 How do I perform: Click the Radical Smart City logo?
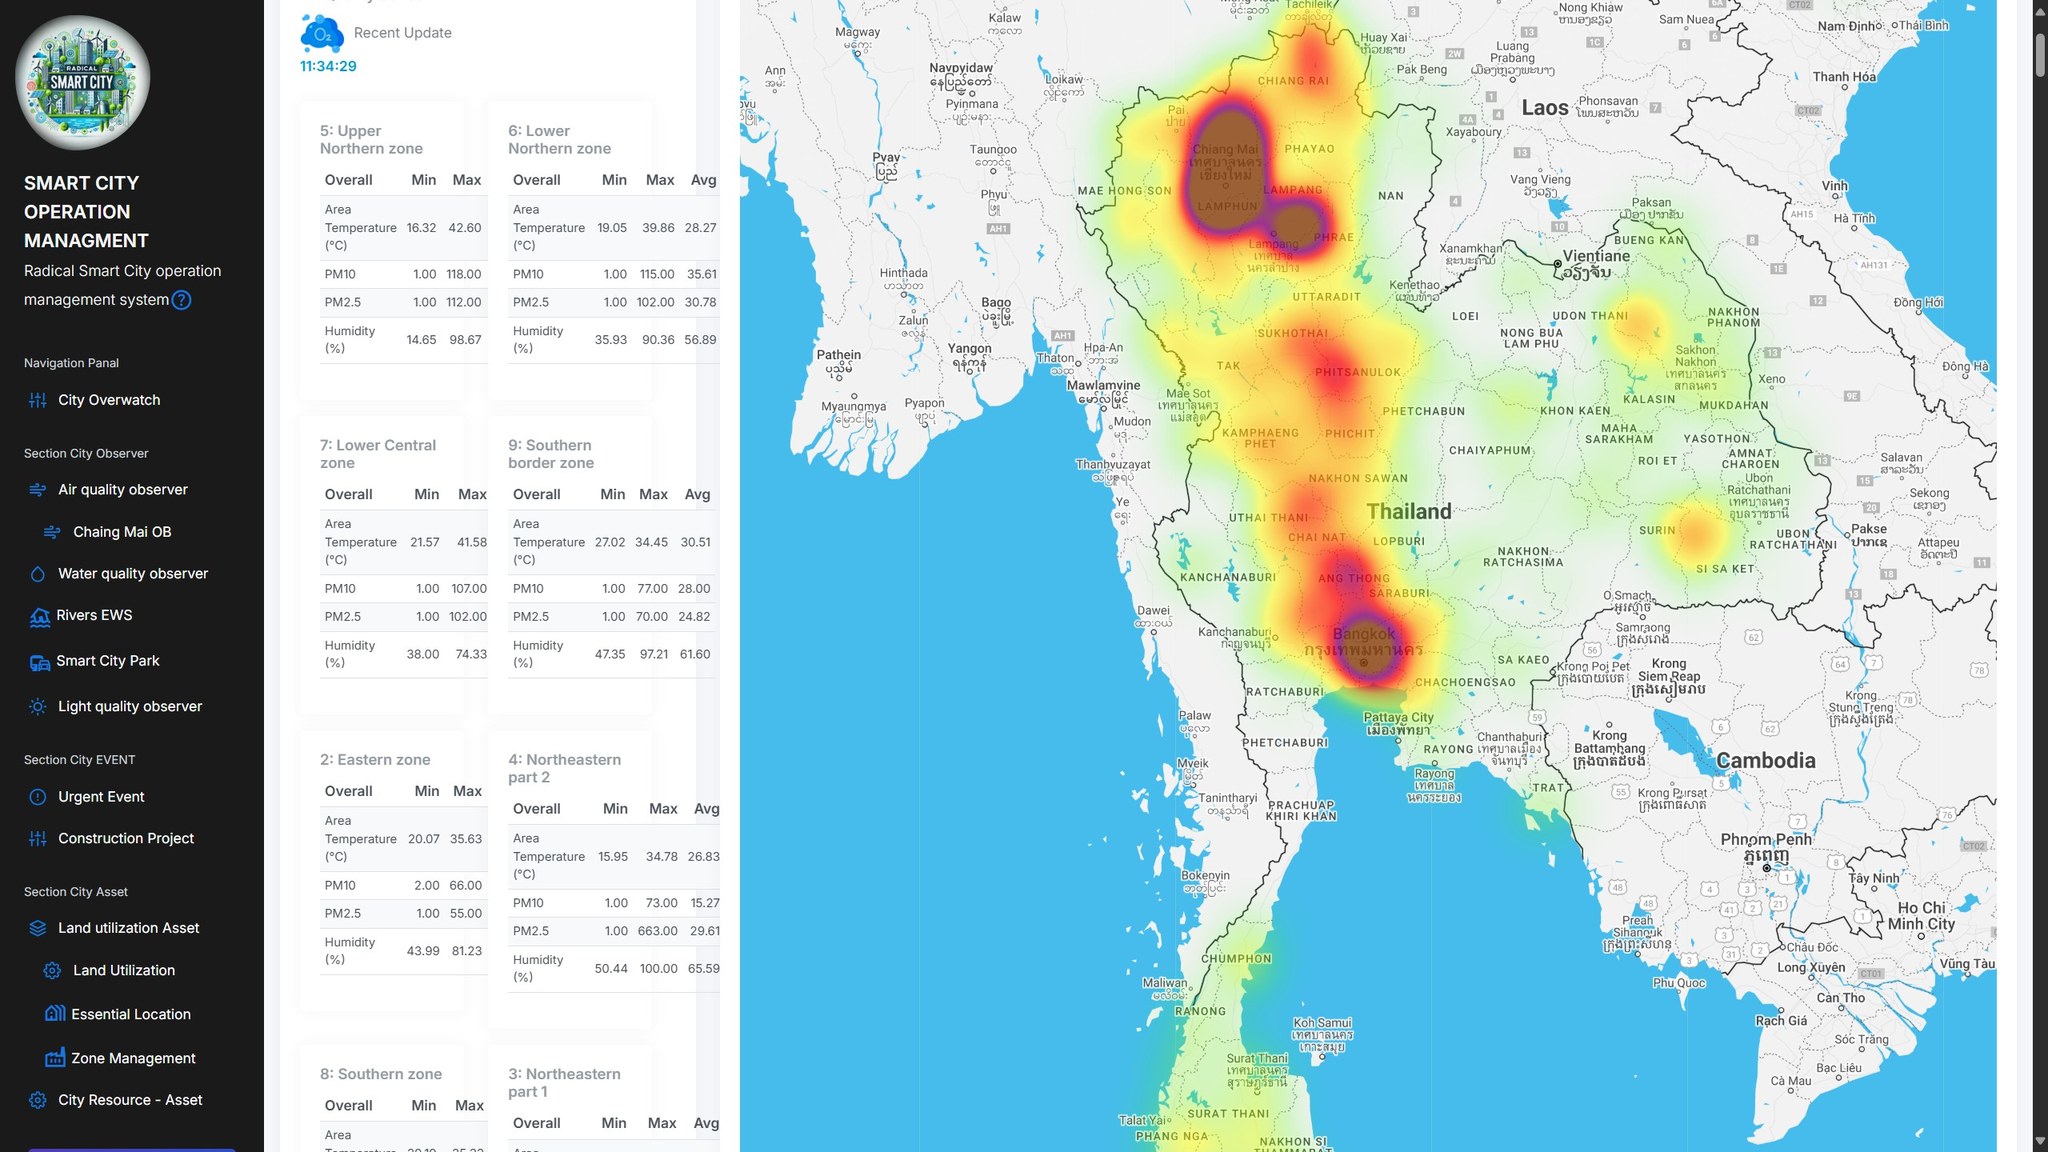point(82,83)
